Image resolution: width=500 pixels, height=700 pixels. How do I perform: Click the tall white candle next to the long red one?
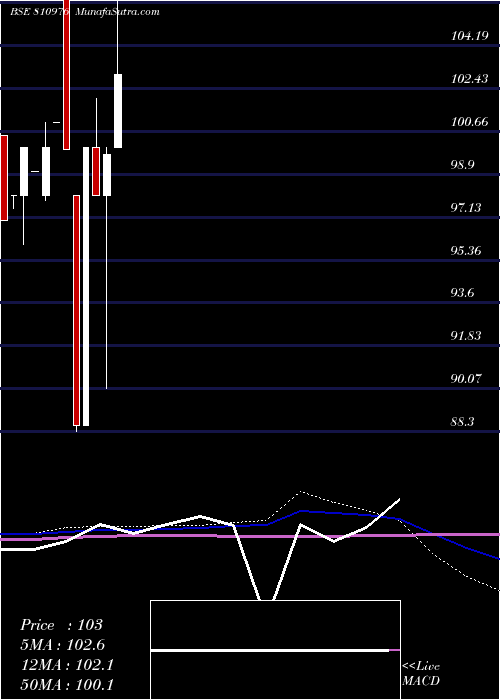[86, 286]
